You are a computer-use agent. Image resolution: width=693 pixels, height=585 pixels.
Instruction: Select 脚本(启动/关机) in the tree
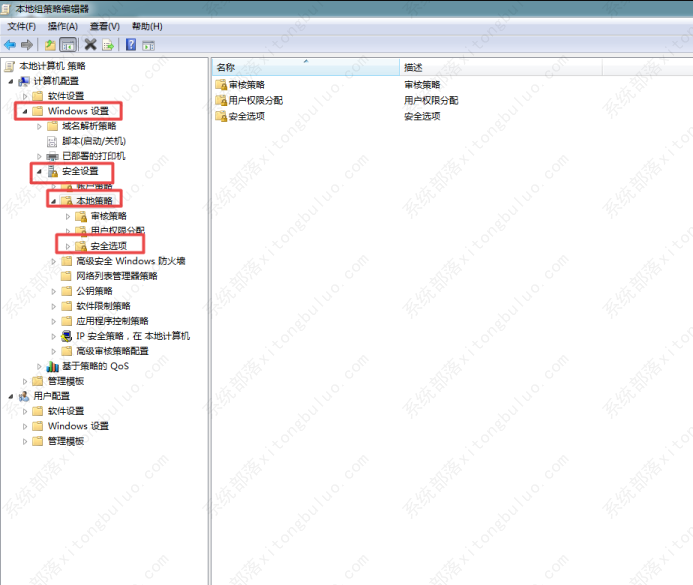coord(94,141)
